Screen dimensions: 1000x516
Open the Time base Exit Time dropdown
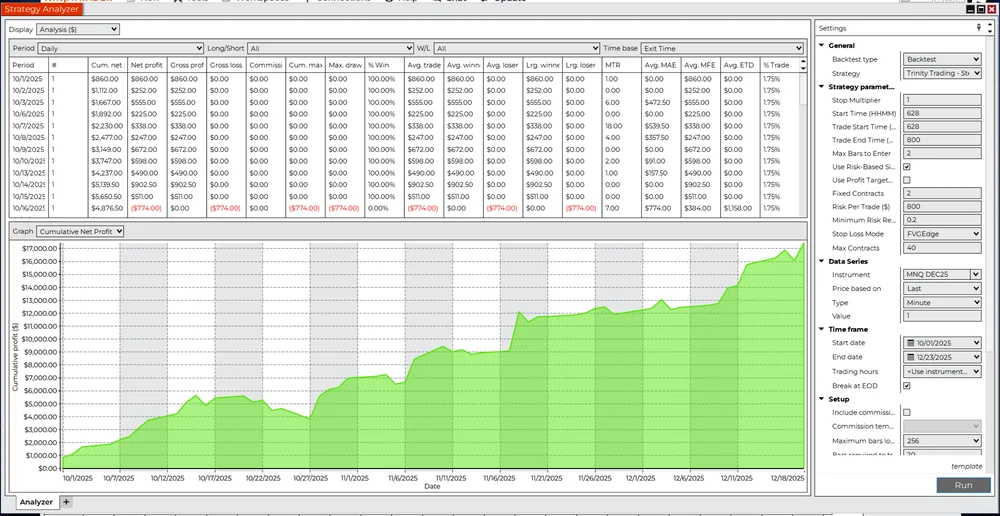point(722,48)
